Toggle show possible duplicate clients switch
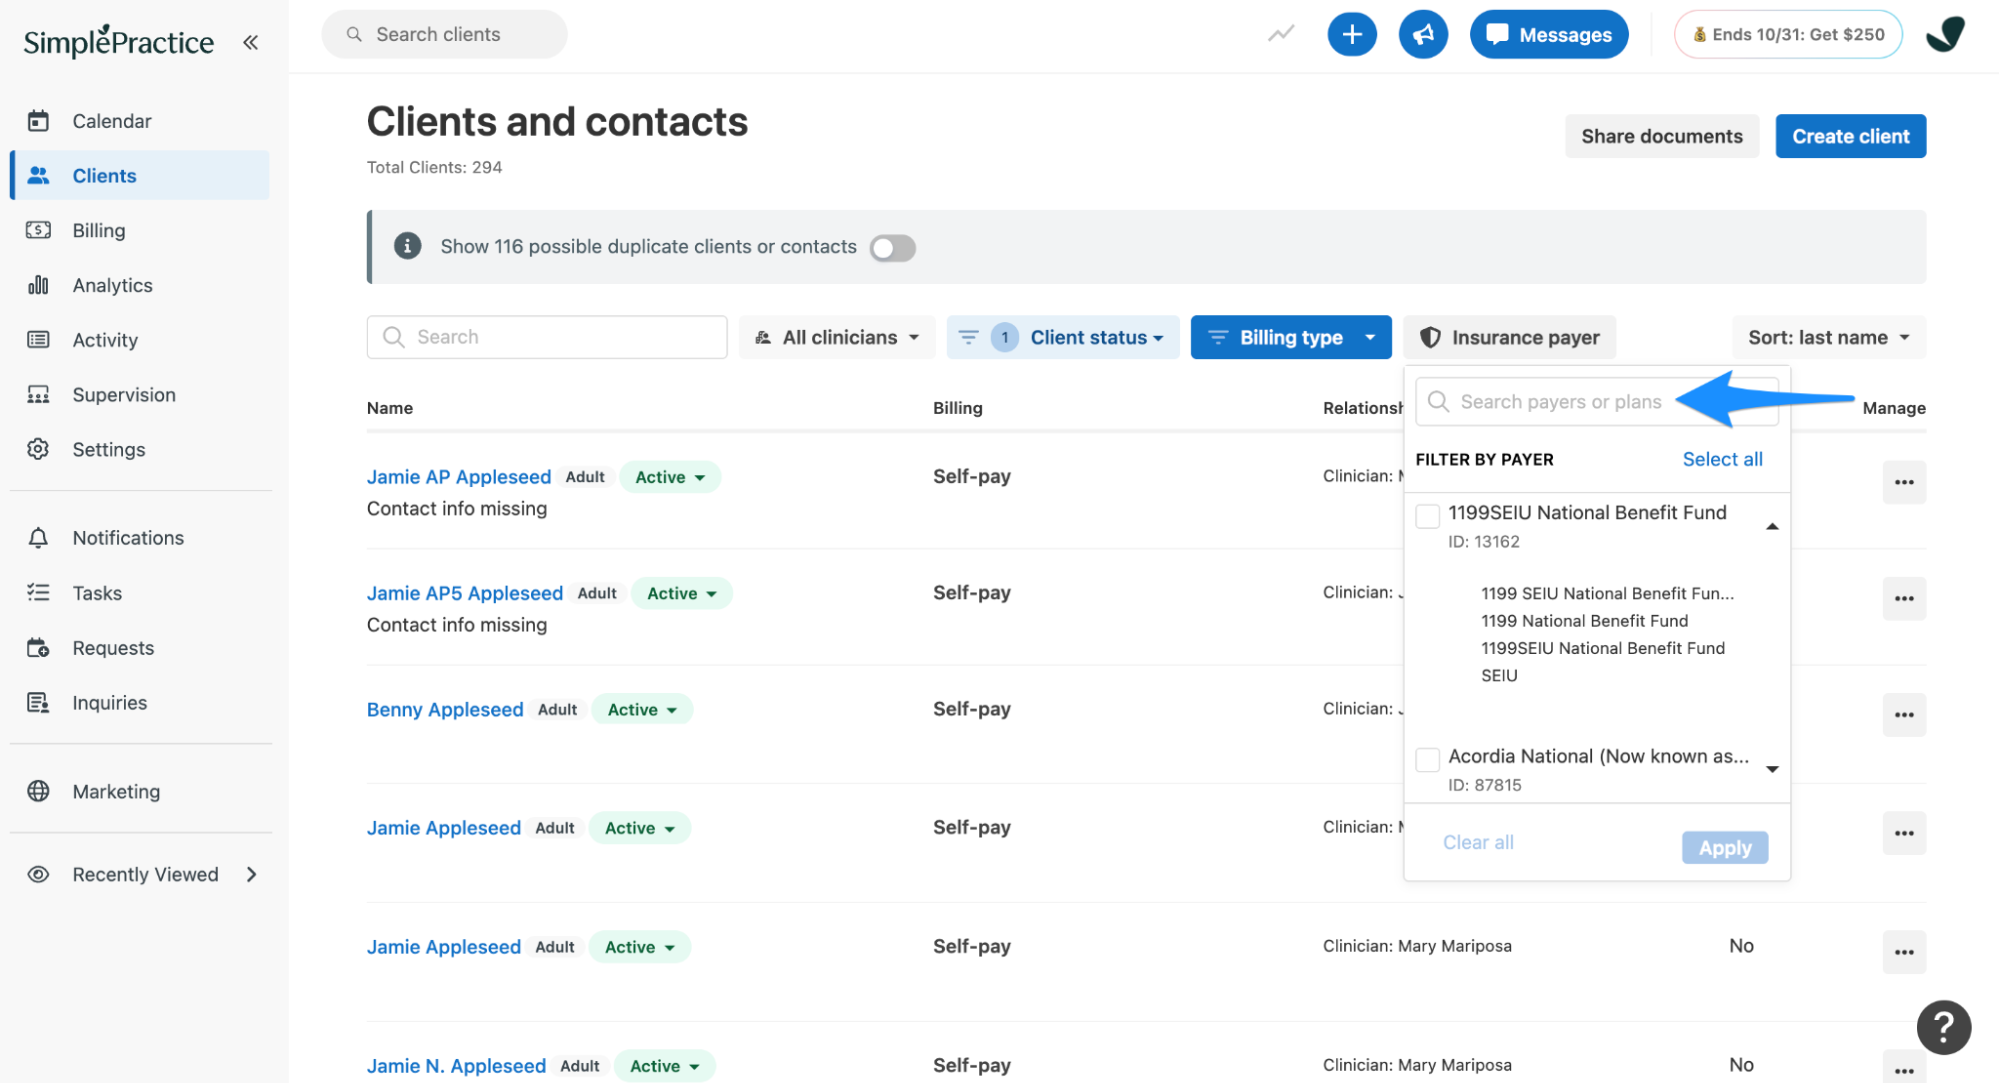Screen dimensions: 1999x1084 pos(892,248)
